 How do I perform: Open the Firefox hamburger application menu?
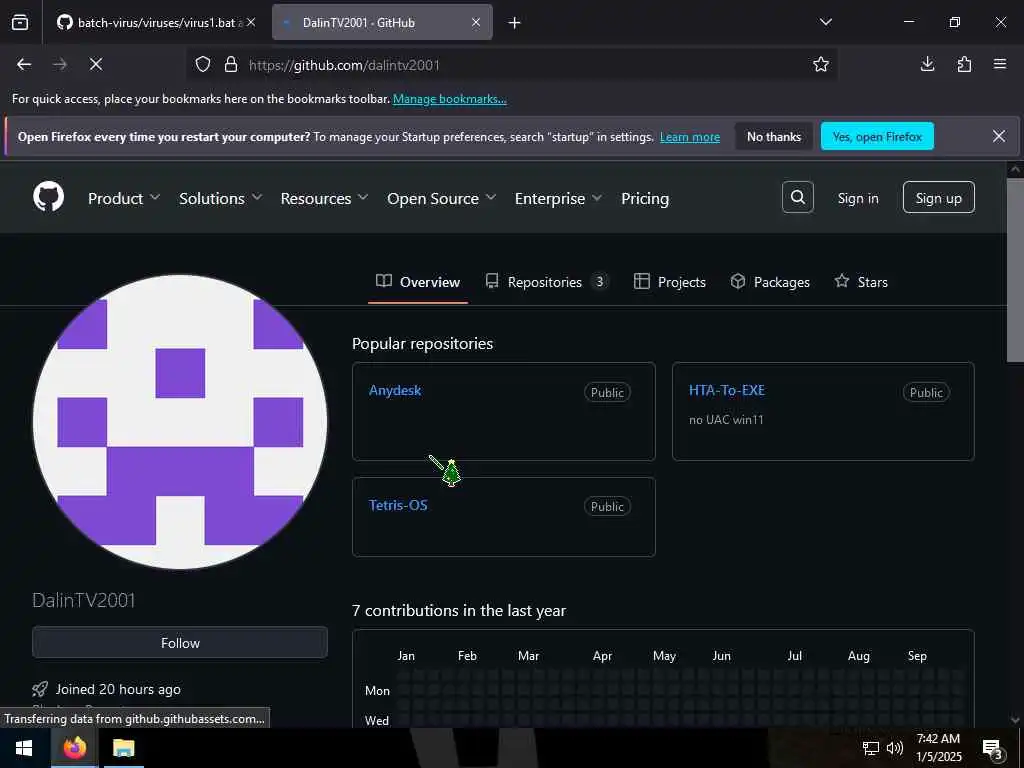pyautogui.click(x=1000, y=64)
